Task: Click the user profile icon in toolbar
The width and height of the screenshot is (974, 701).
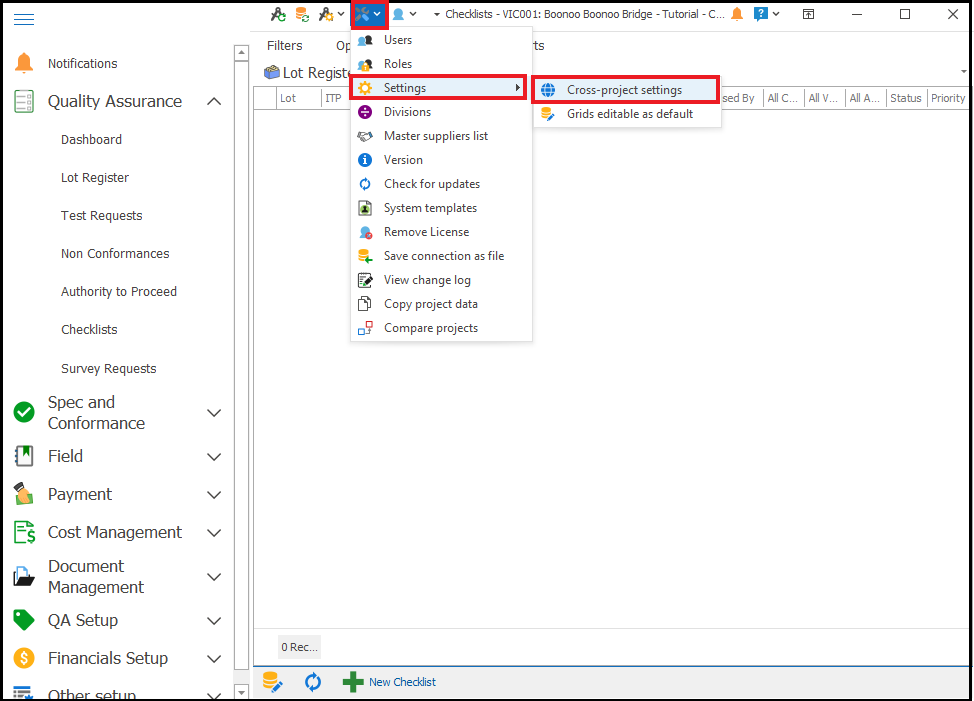Action: (x=399, y=14)
